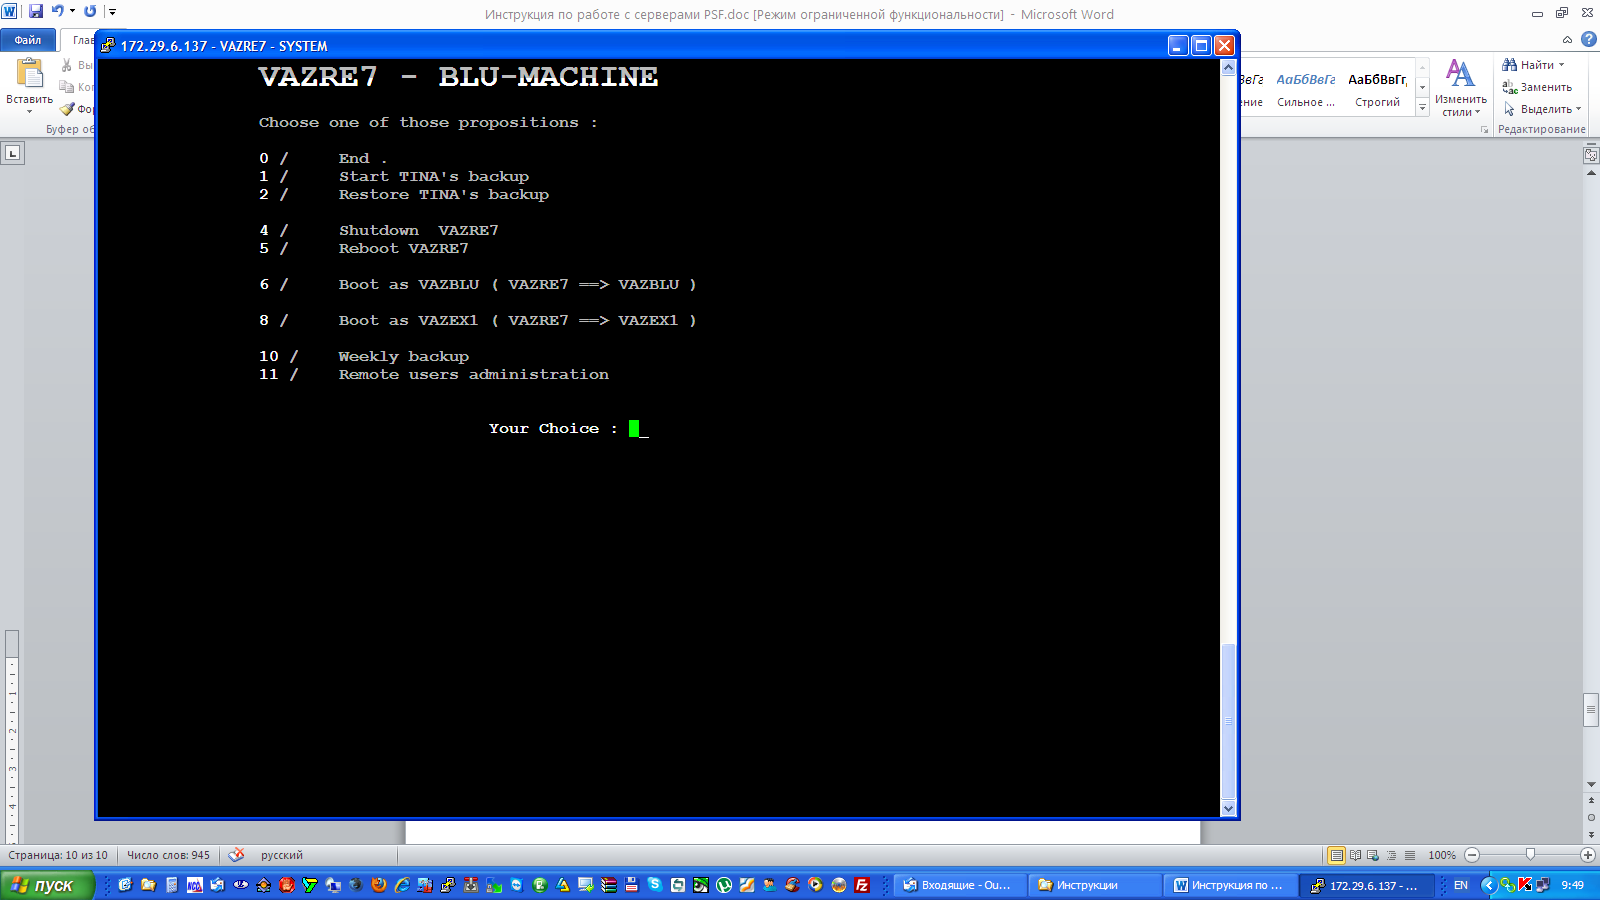The width and height of the screenshot is (1600, 900).
Task: Collapse the Word ribbon with caret icon
Action: (x=1567, y=40)
